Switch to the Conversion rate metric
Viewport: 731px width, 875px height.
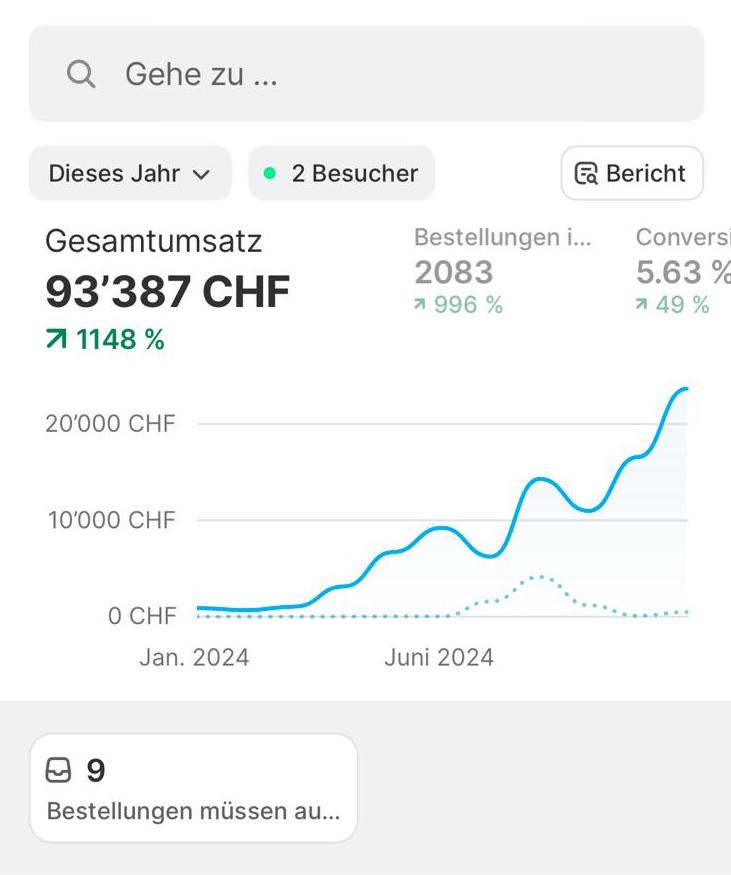[684, 238]
